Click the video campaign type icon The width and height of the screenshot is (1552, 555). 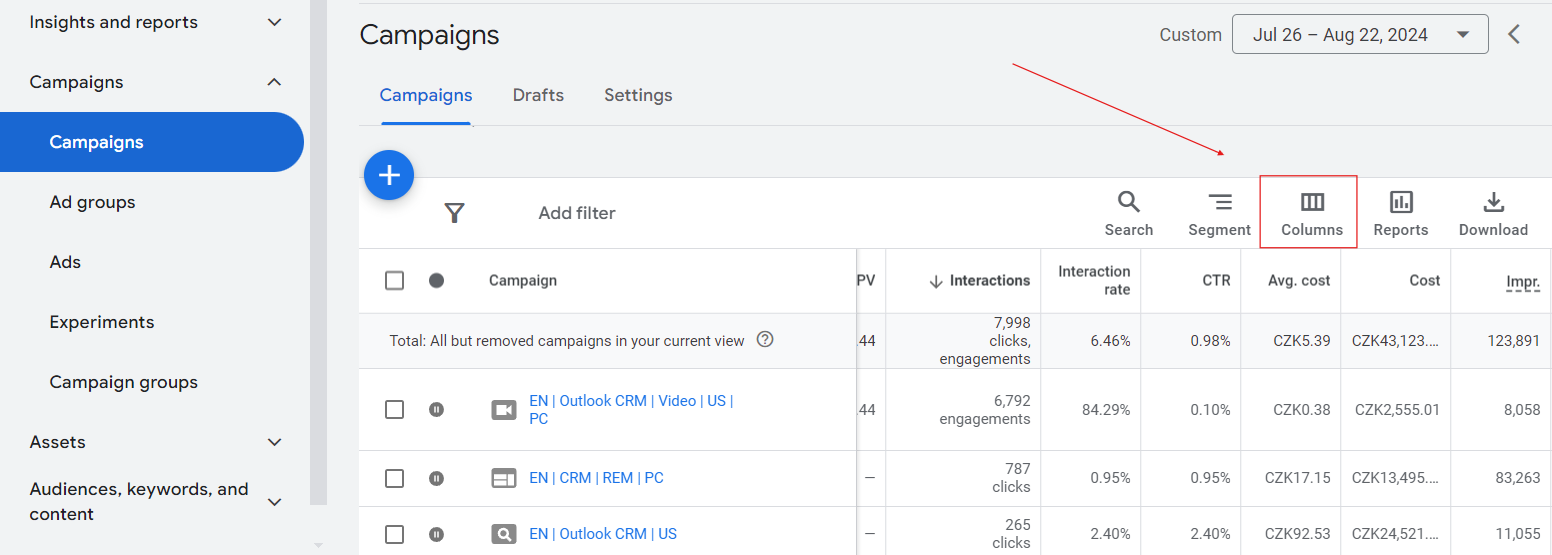click(504, 410)
